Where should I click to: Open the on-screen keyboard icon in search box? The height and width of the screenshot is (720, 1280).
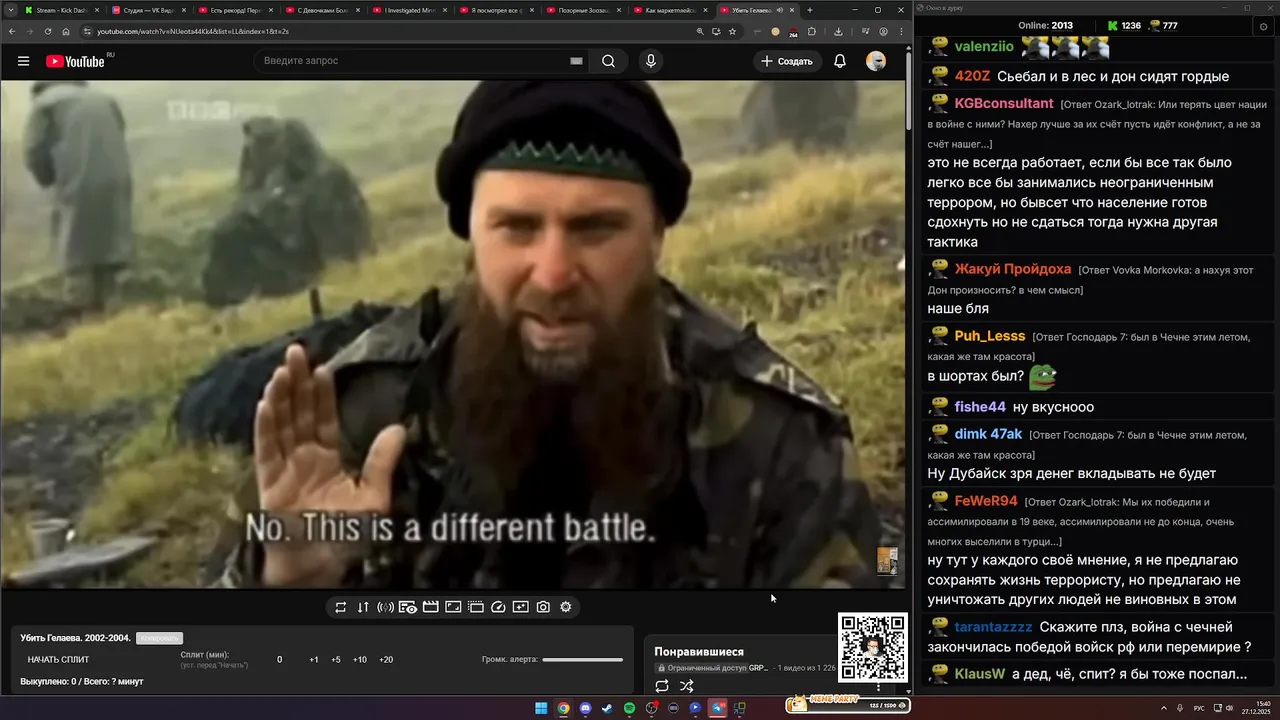tap(576, 61)
